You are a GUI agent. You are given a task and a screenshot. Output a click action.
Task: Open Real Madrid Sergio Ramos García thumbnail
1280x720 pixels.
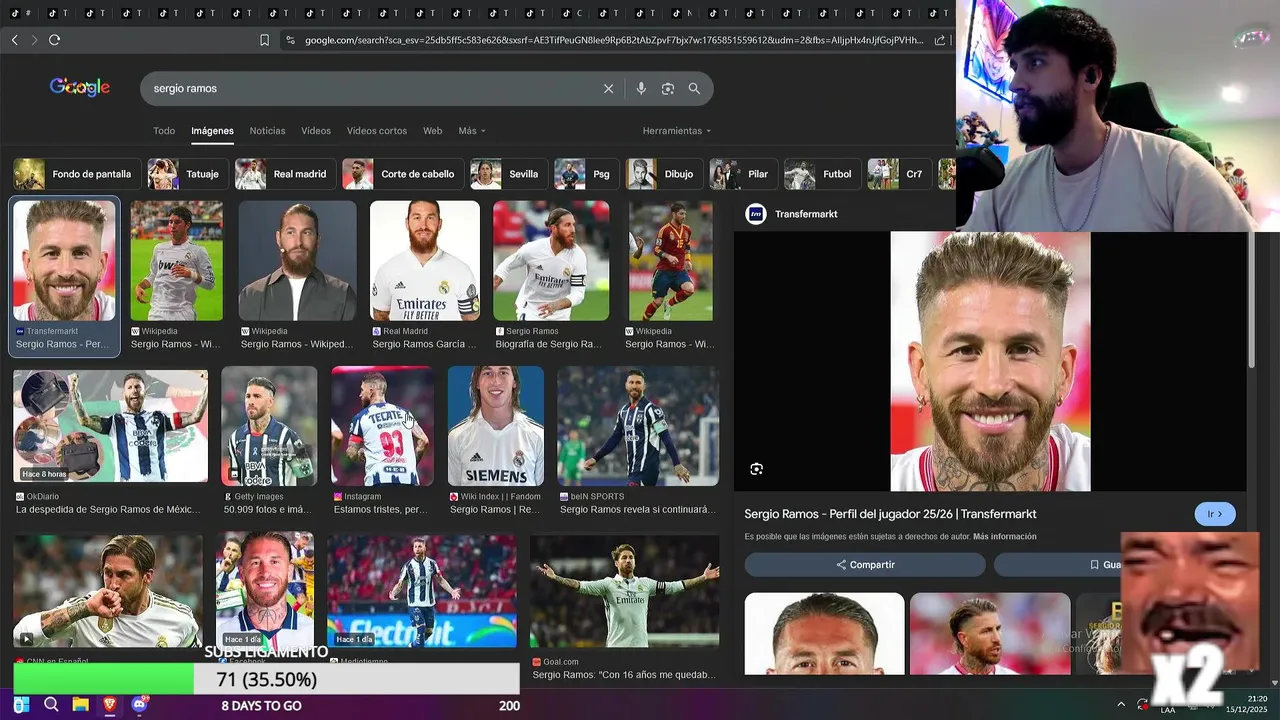425,261
